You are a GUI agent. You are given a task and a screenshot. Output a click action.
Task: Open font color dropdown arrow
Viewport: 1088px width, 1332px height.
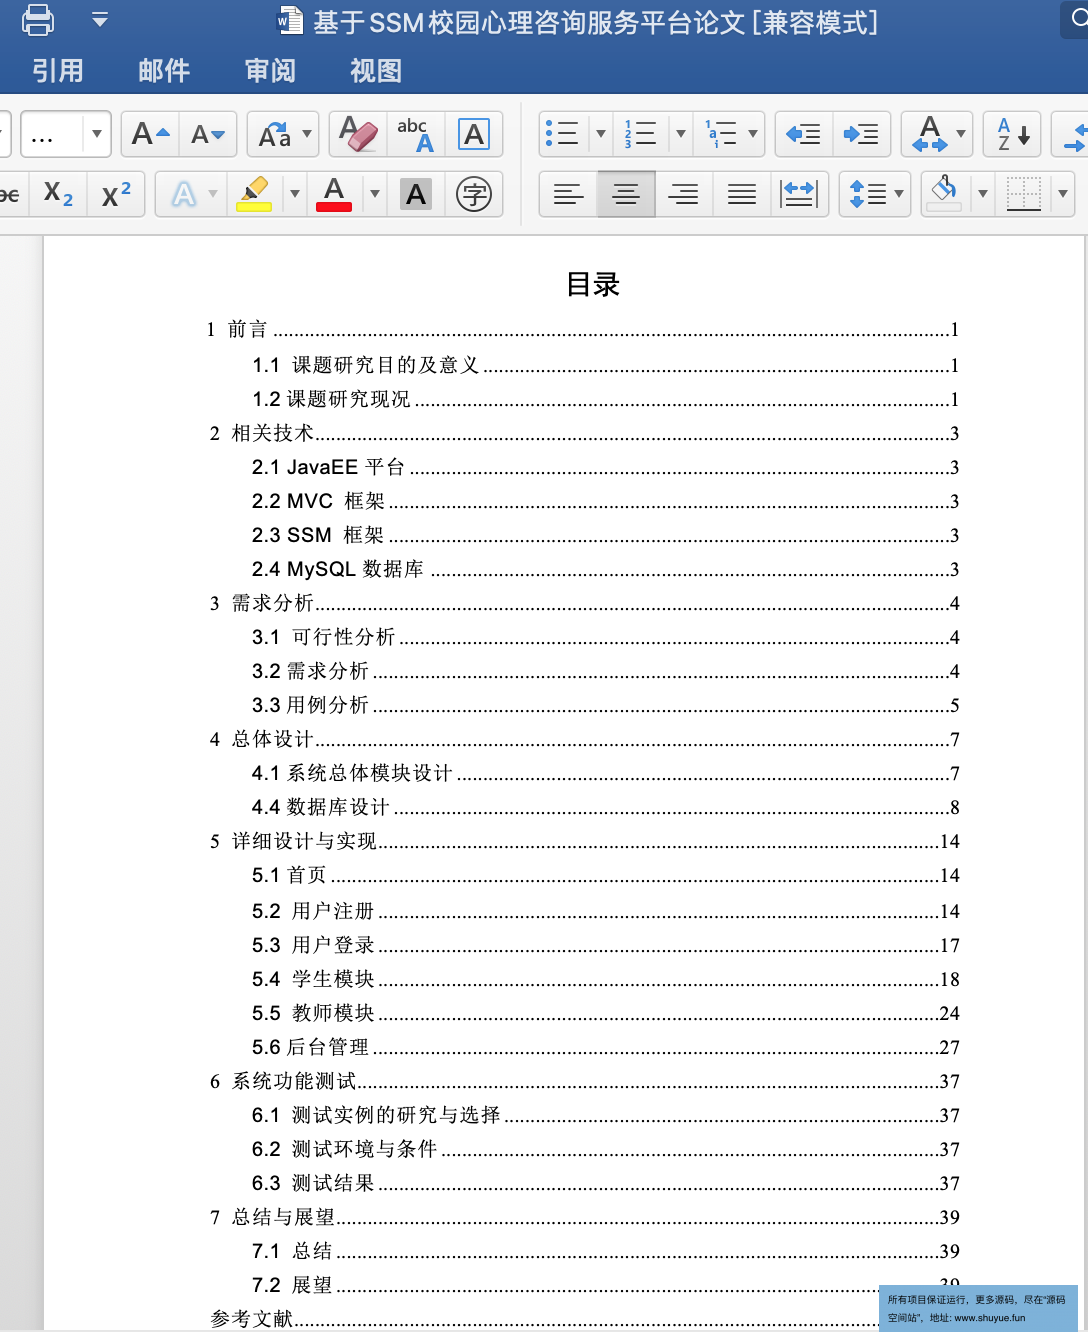(x=374, y=194)
